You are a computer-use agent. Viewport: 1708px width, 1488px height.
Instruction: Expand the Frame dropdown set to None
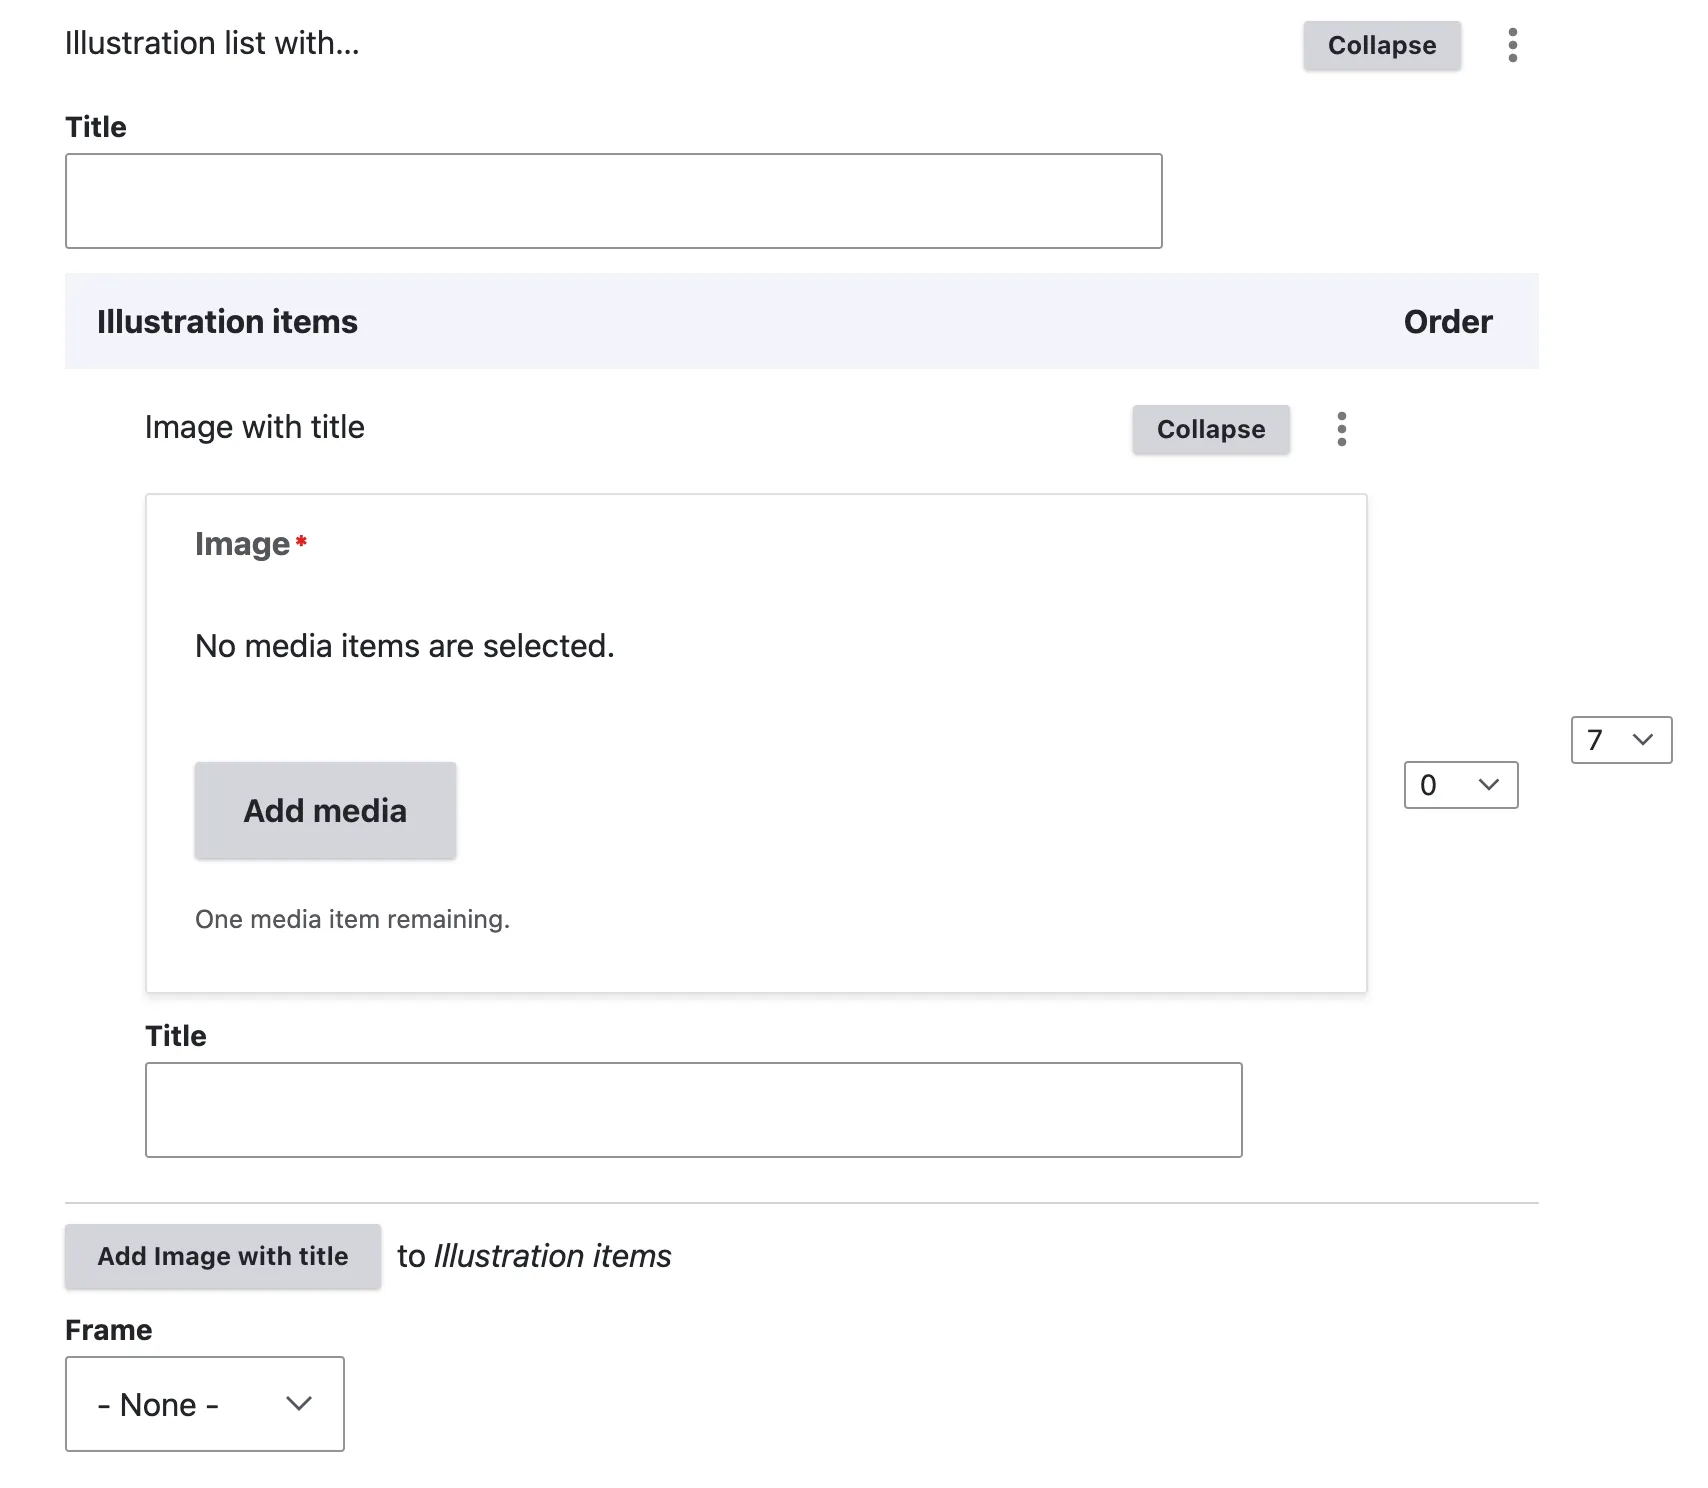pos(205,1404)
